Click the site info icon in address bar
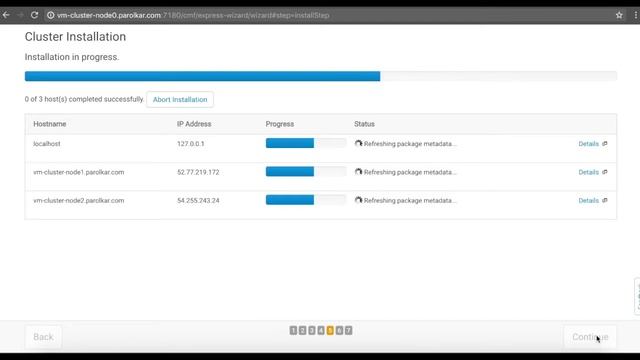 (51, 15)
